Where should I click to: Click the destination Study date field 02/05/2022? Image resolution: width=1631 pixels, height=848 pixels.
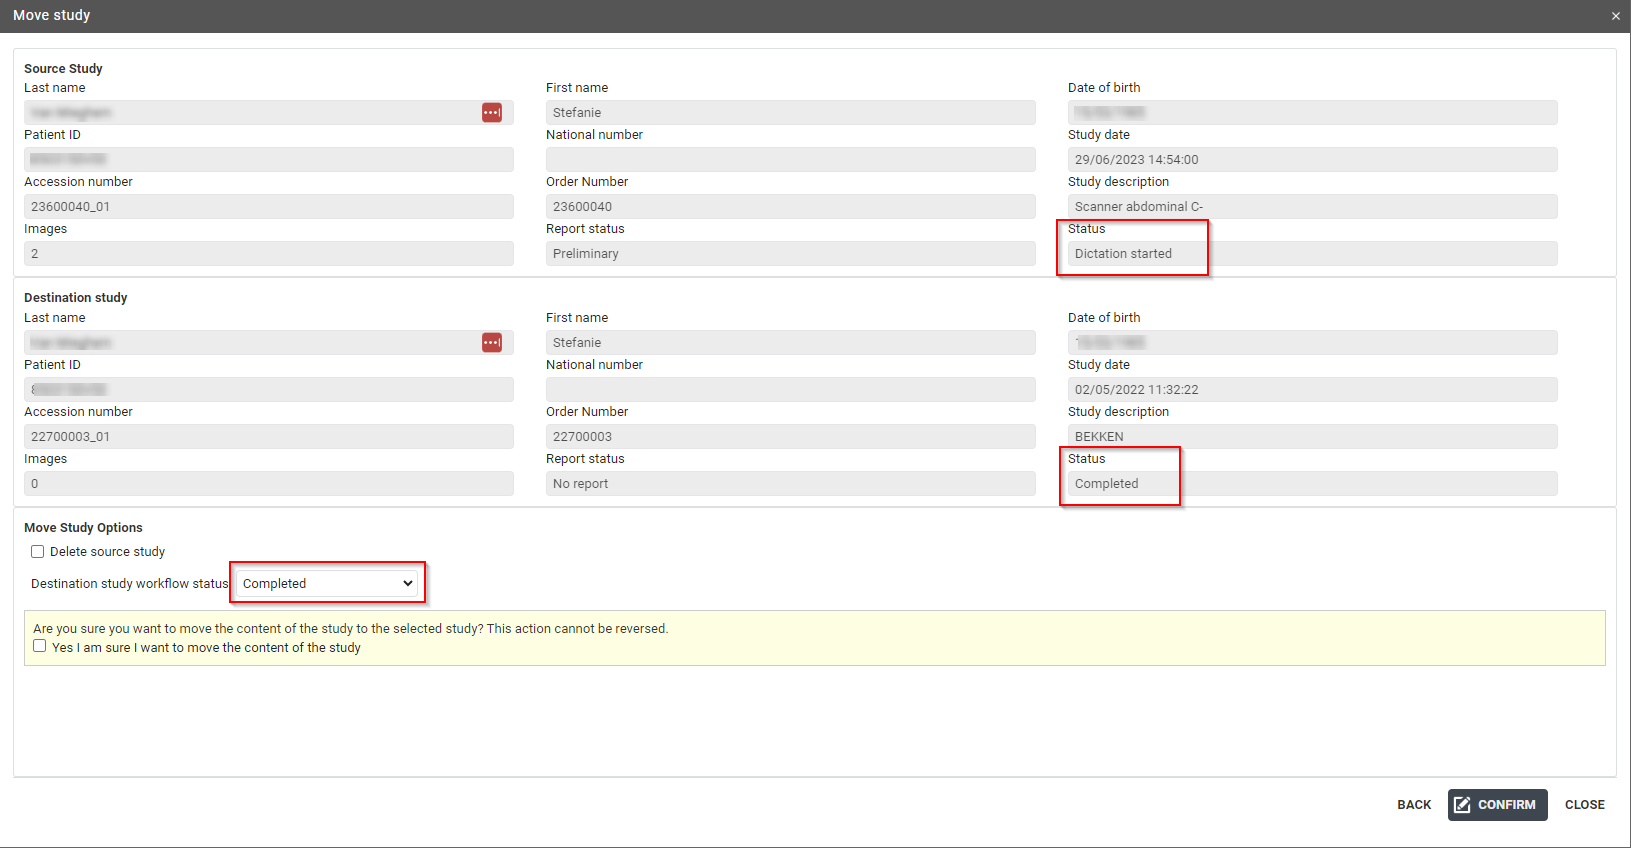click(1312, 390)
